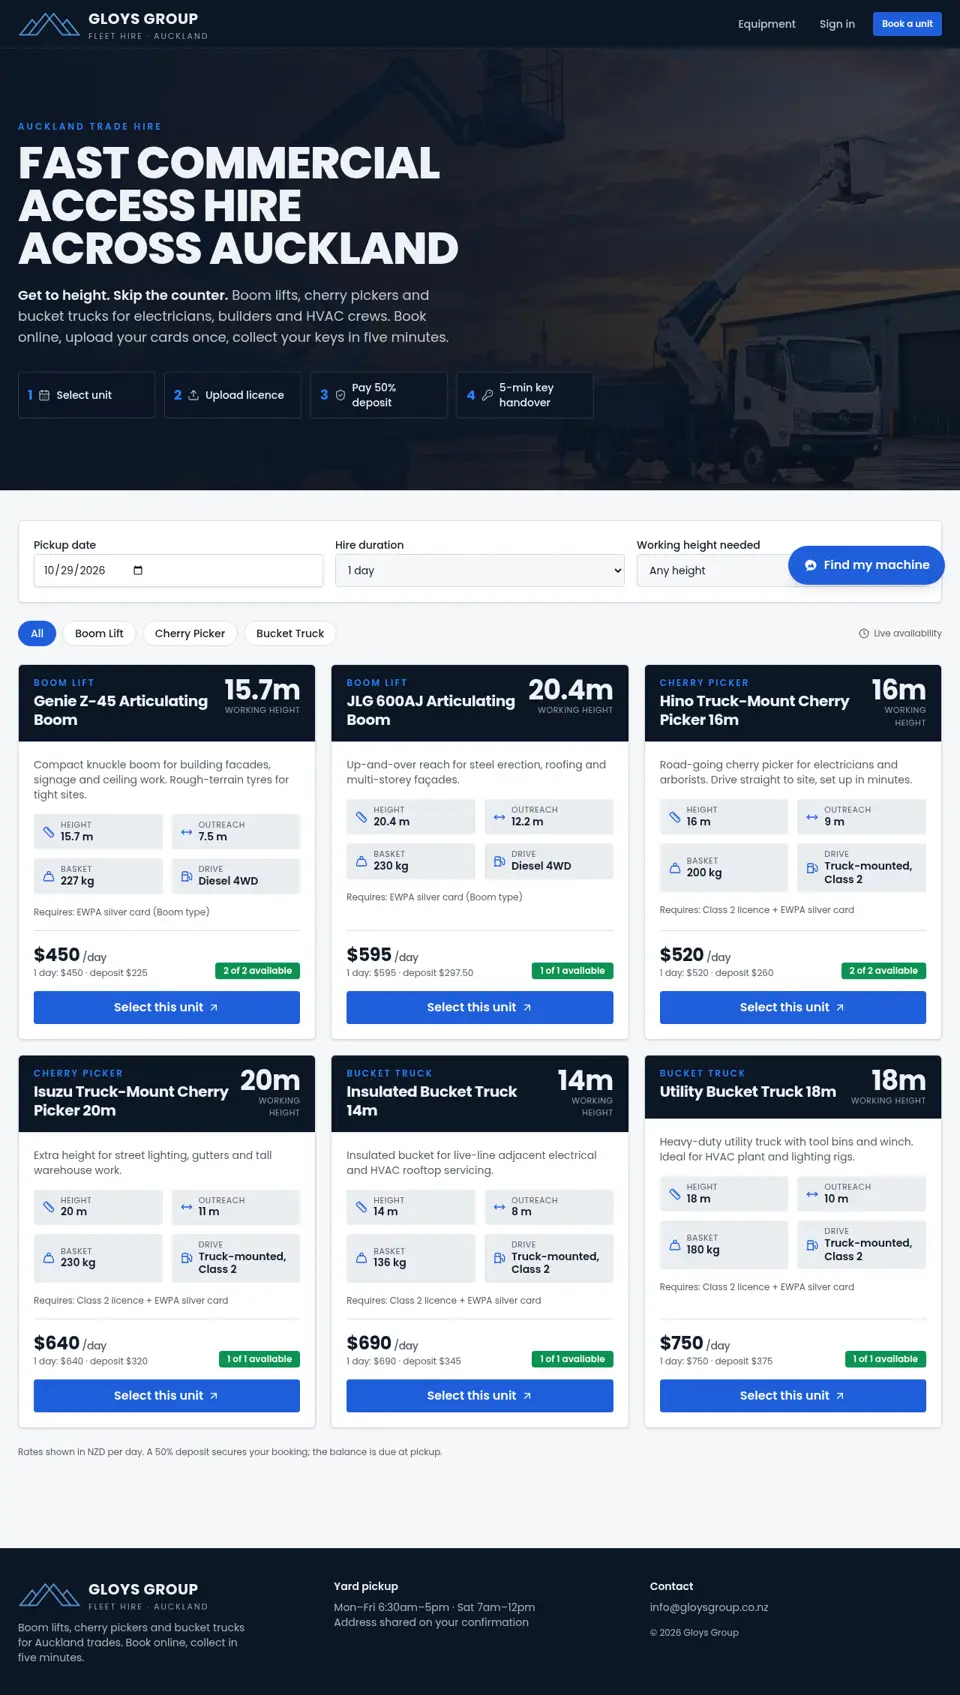
Task: Select the Insulated Bucket Truck 14m unit
Action: 480,1396
